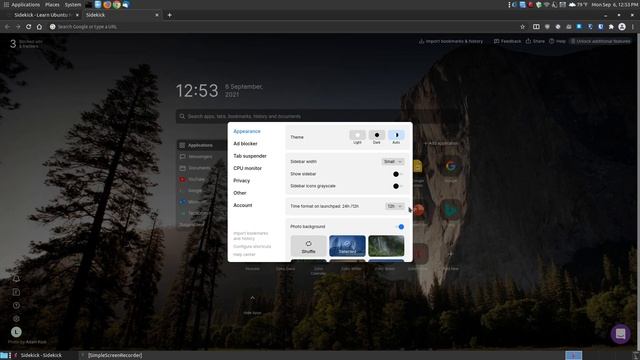Select the Auto theme option
This screenshot has width=640, height=360.
396,137
